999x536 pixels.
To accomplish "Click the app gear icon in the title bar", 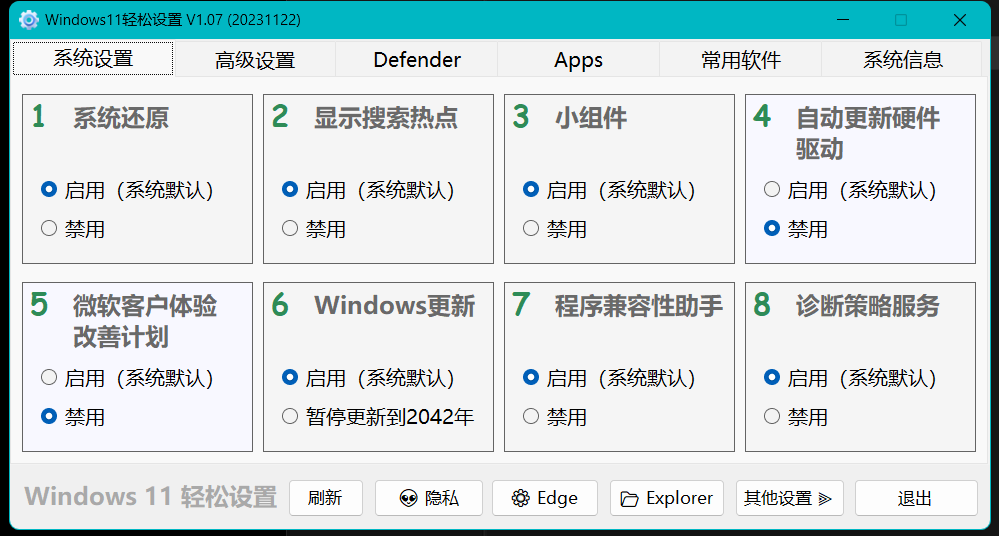I will pyautogui.click(x=29, y=20).
